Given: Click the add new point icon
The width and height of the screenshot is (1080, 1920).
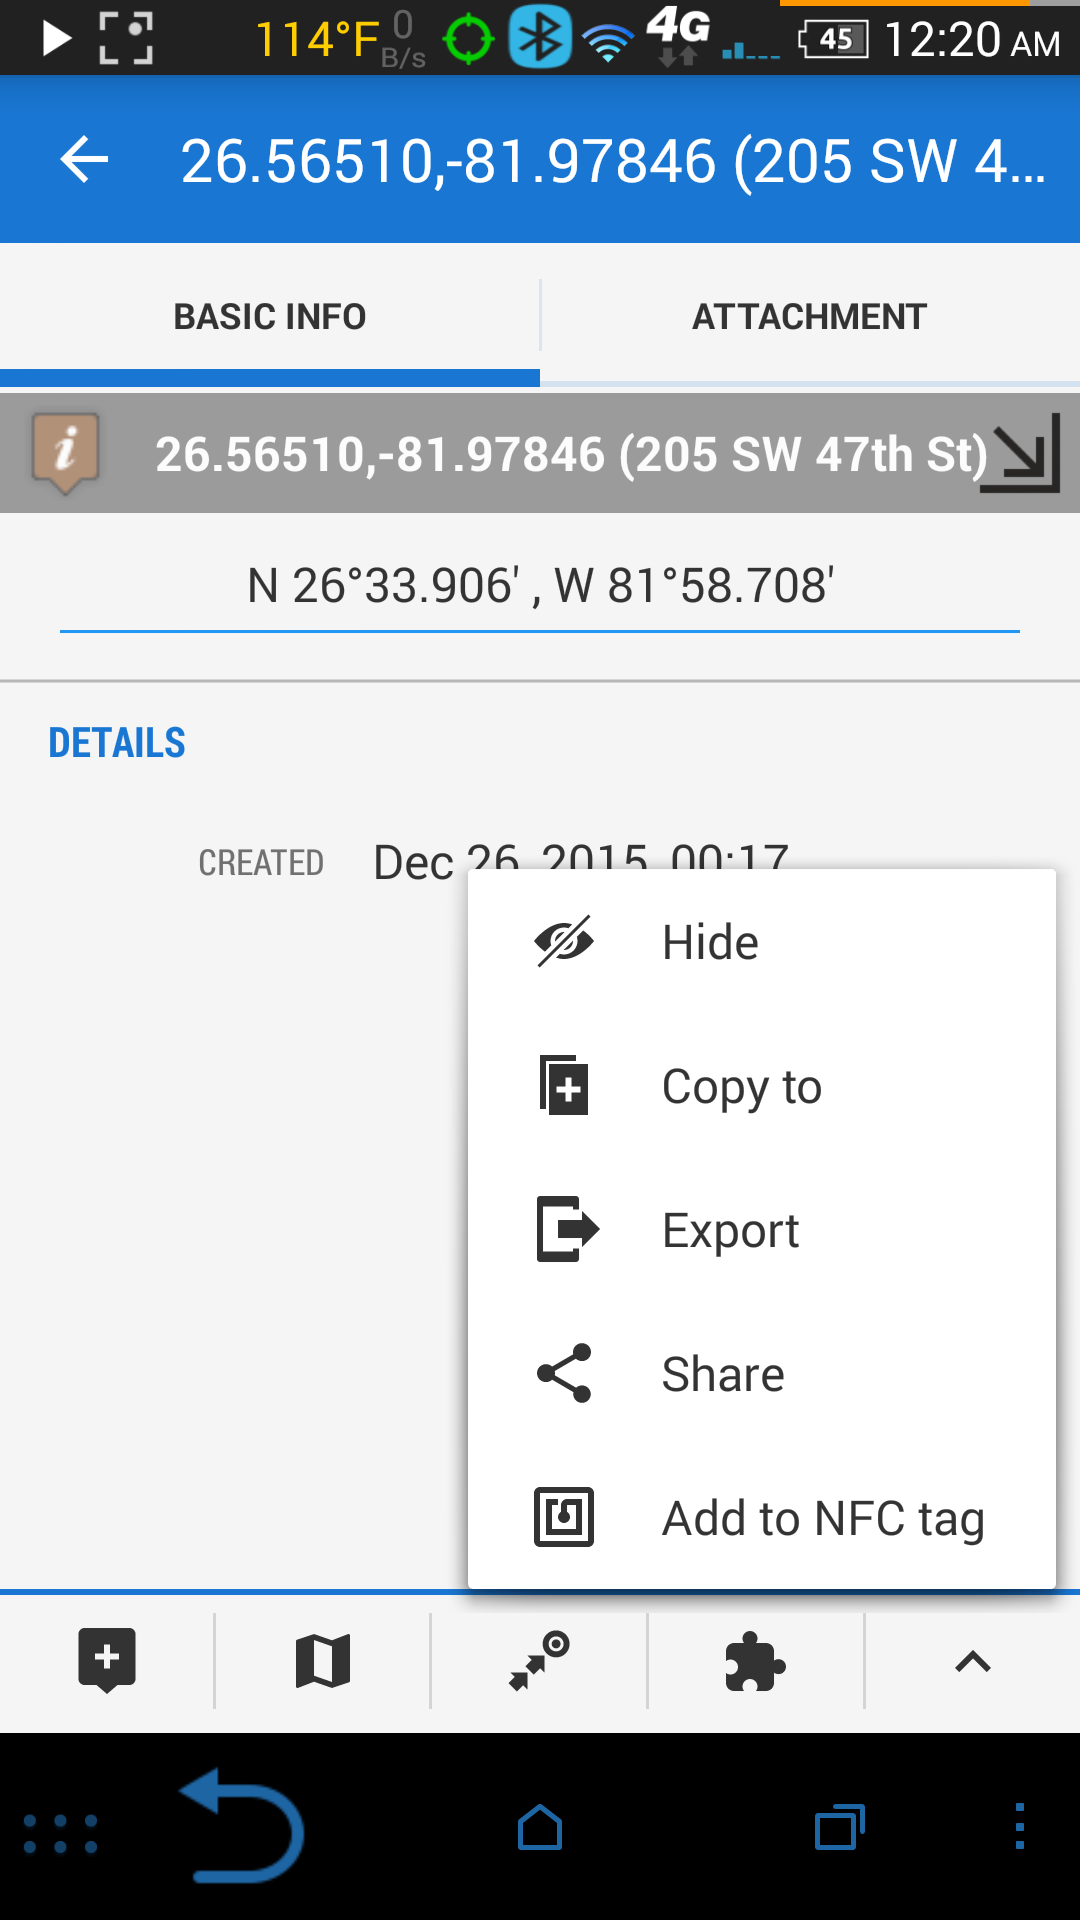Looking at the screenshot, I should point(107,1660).
